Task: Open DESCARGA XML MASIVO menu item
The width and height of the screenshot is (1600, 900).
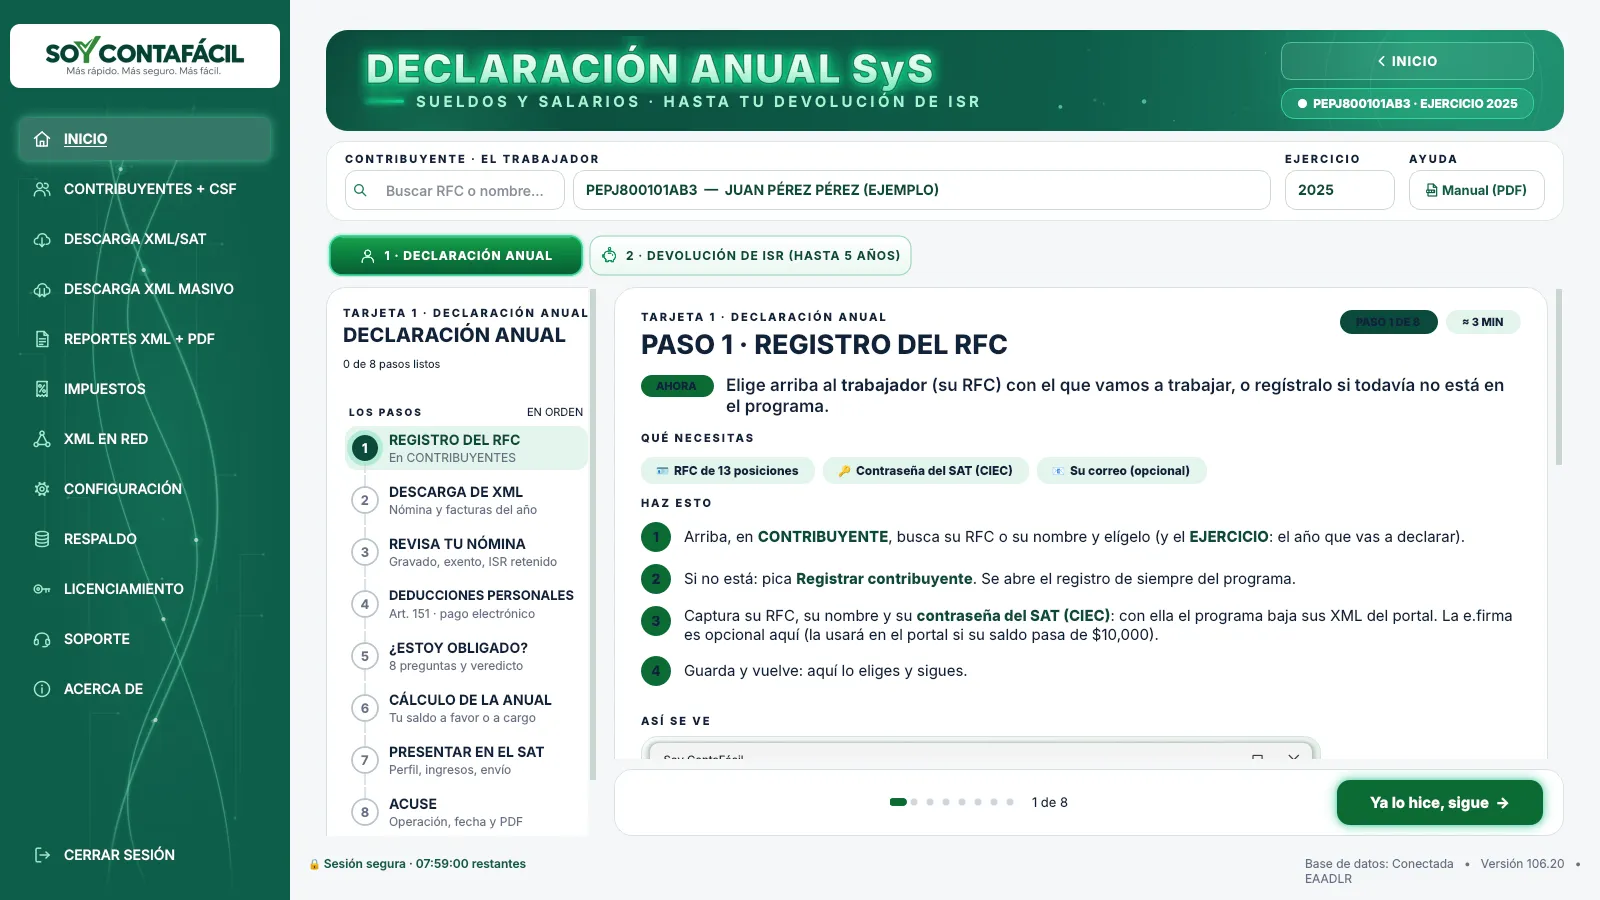Action: [x=145, y=289]
